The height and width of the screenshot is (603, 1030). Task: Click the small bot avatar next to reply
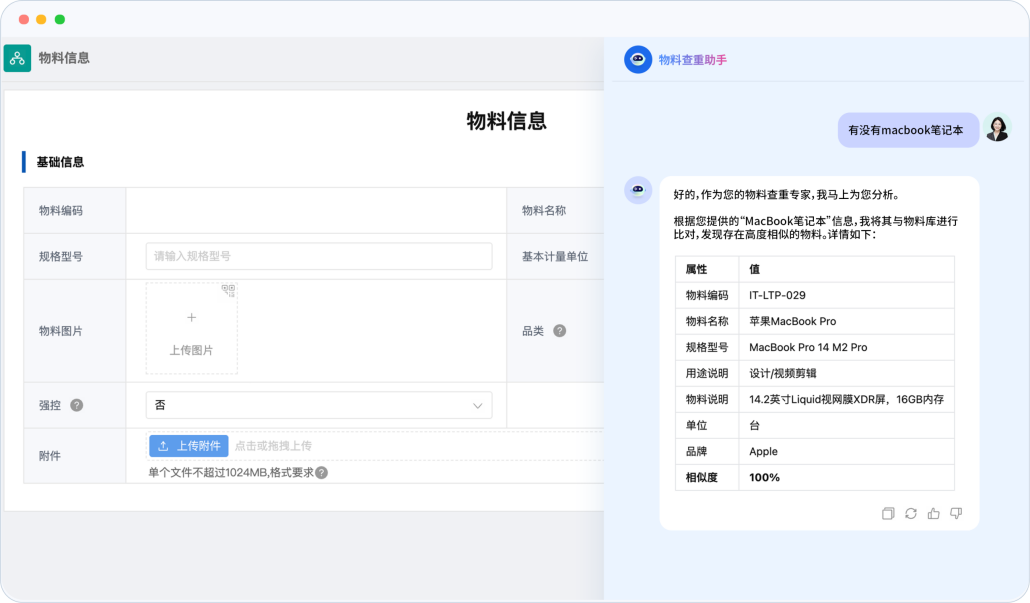638,190
